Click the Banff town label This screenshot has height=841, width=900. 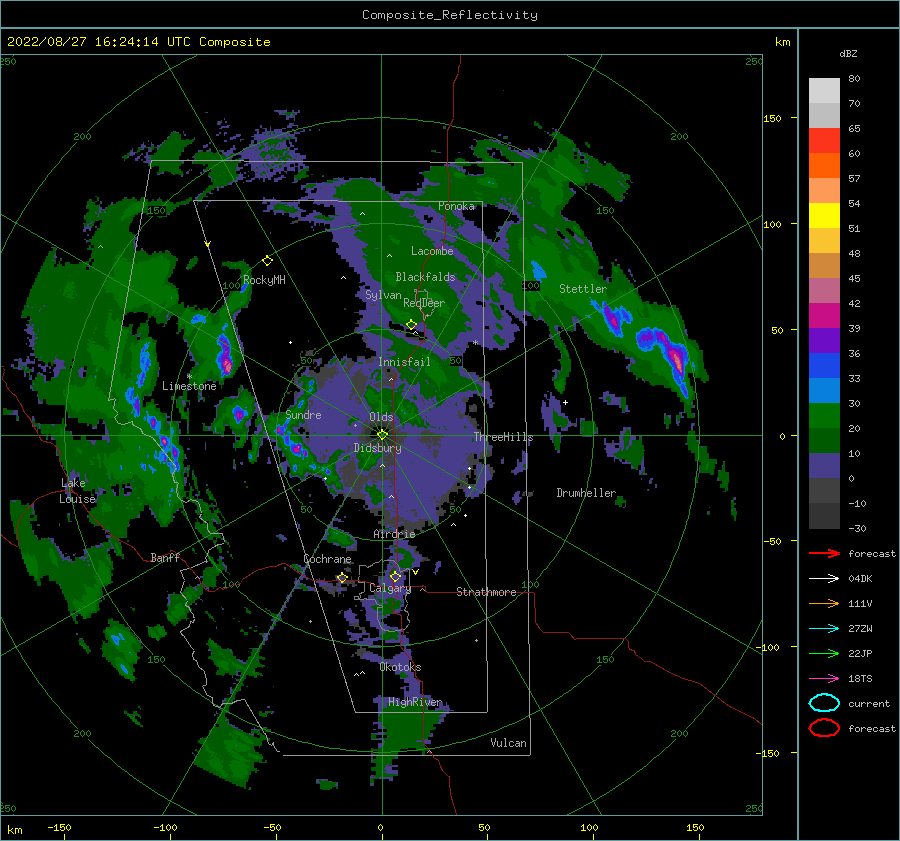pos(165,557)
